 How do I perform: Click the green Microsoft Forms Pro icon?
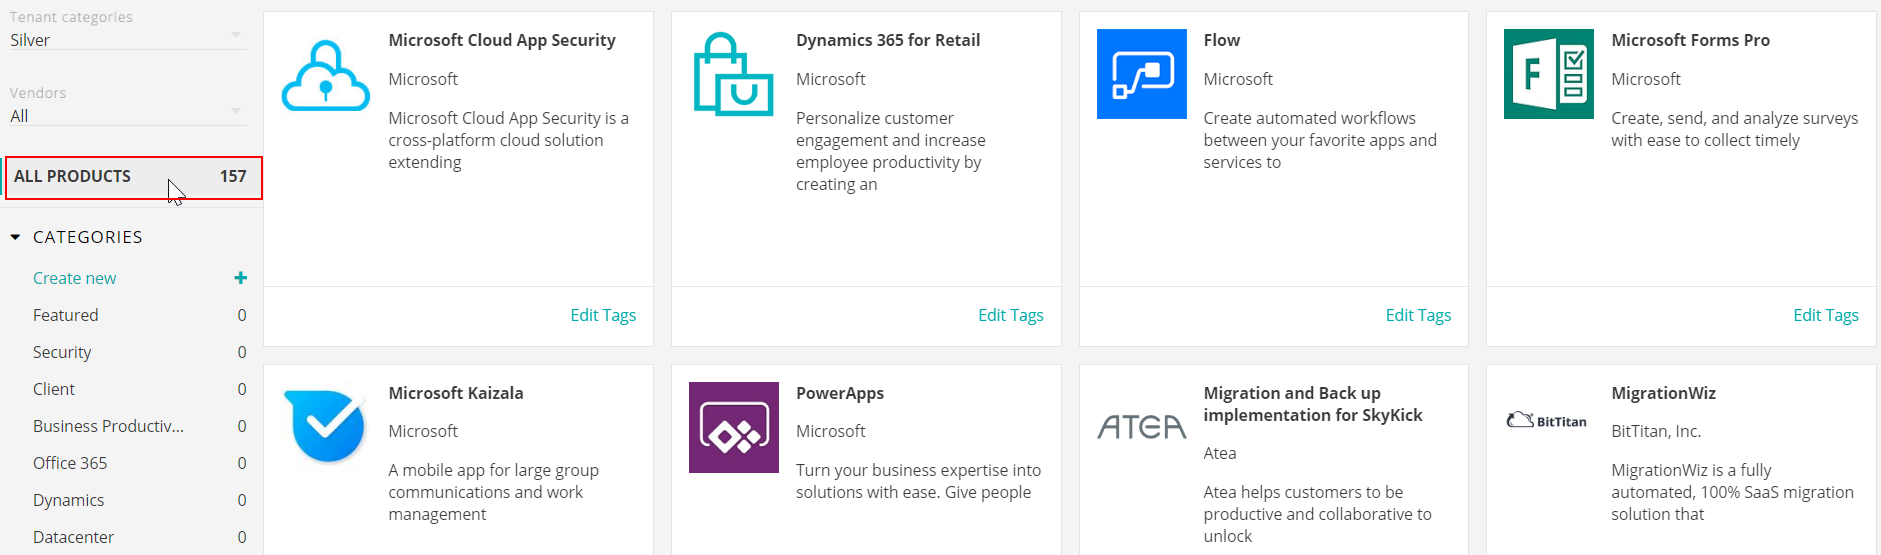[x=1548, y=74]
